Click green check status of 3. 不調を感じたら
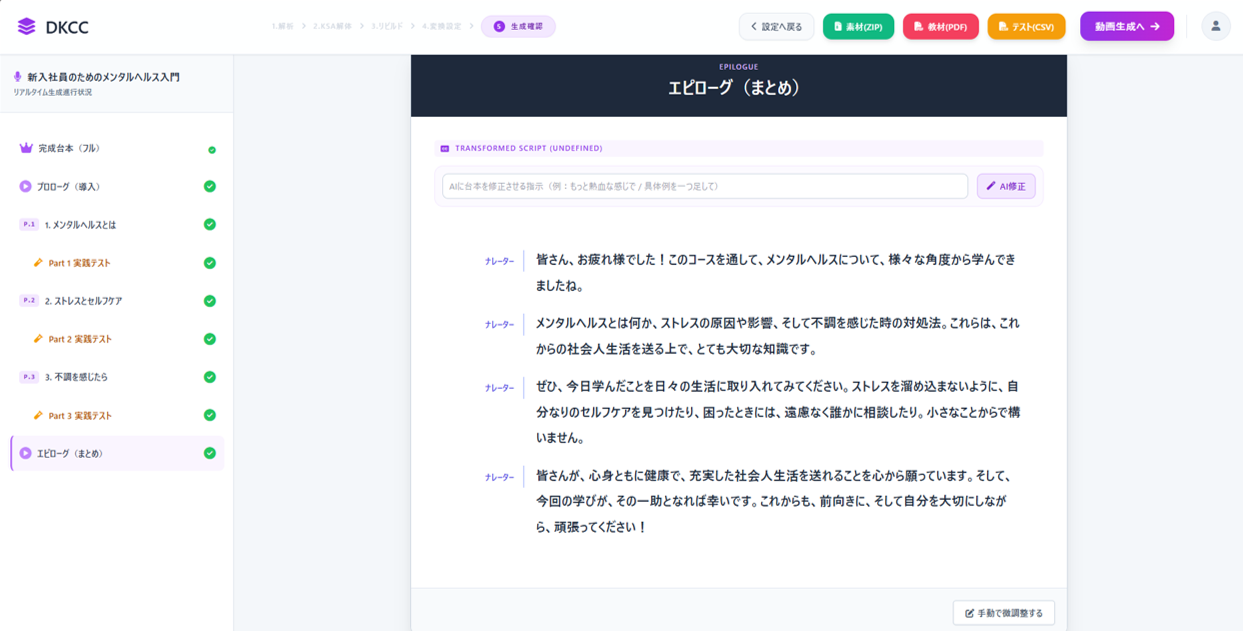1243x631 pixels. click(x=210, y=377)
